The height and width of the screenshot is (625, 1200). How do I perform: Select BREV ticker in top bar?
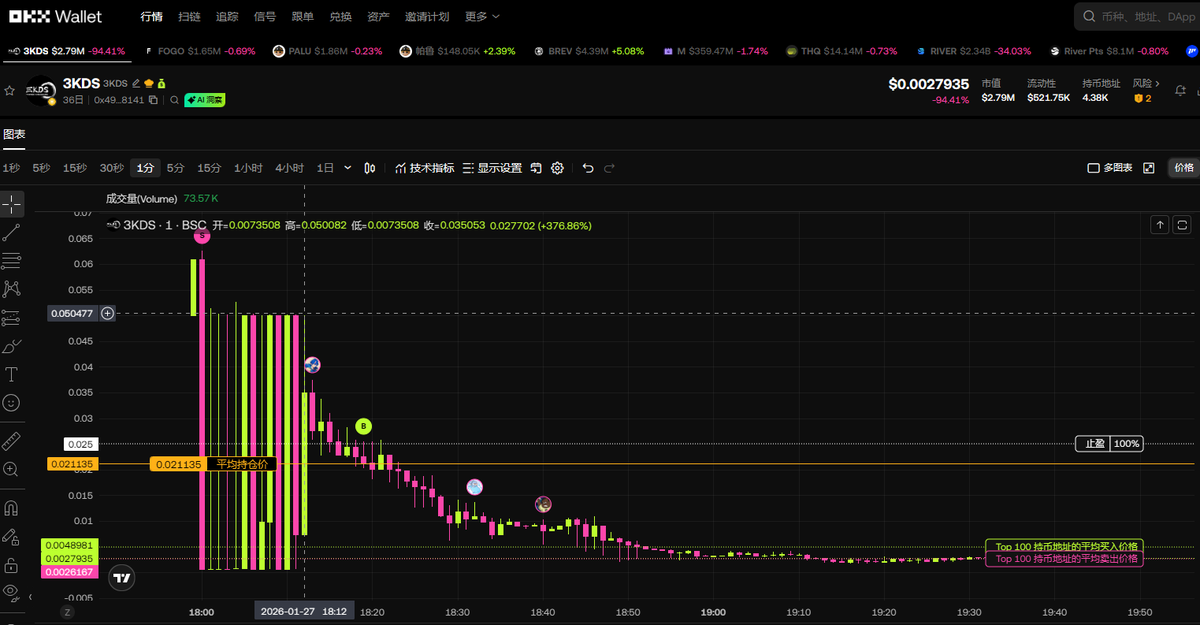[x=590, y=50]
